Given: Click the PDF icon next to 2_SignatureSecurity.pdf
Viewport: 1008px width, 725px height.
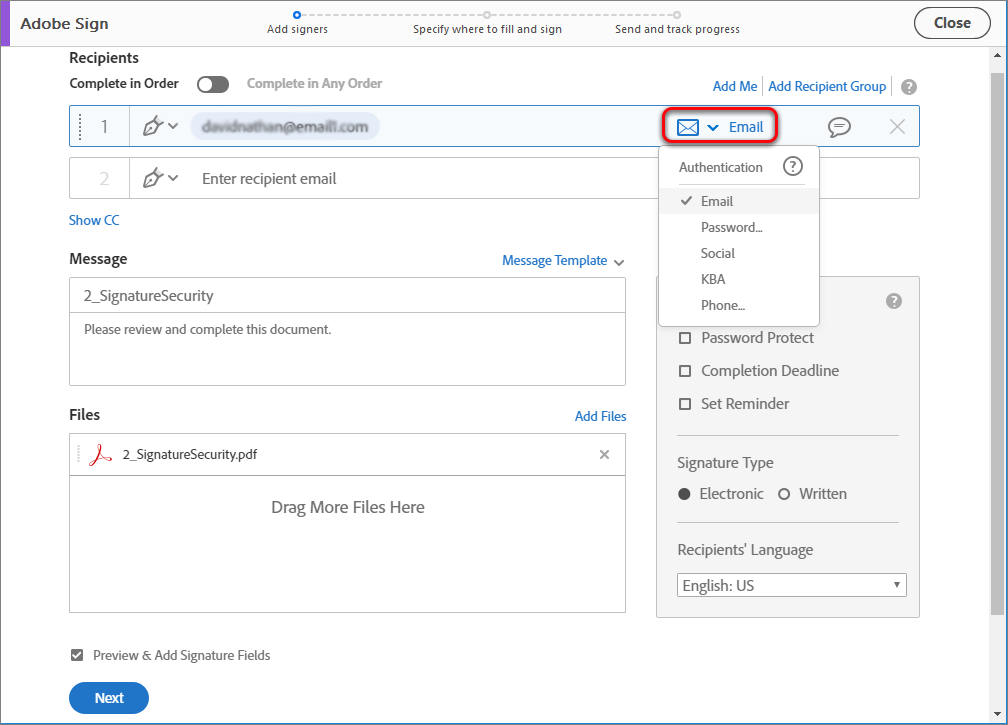Looking at the screenshot, I should [x=99, y=454].
